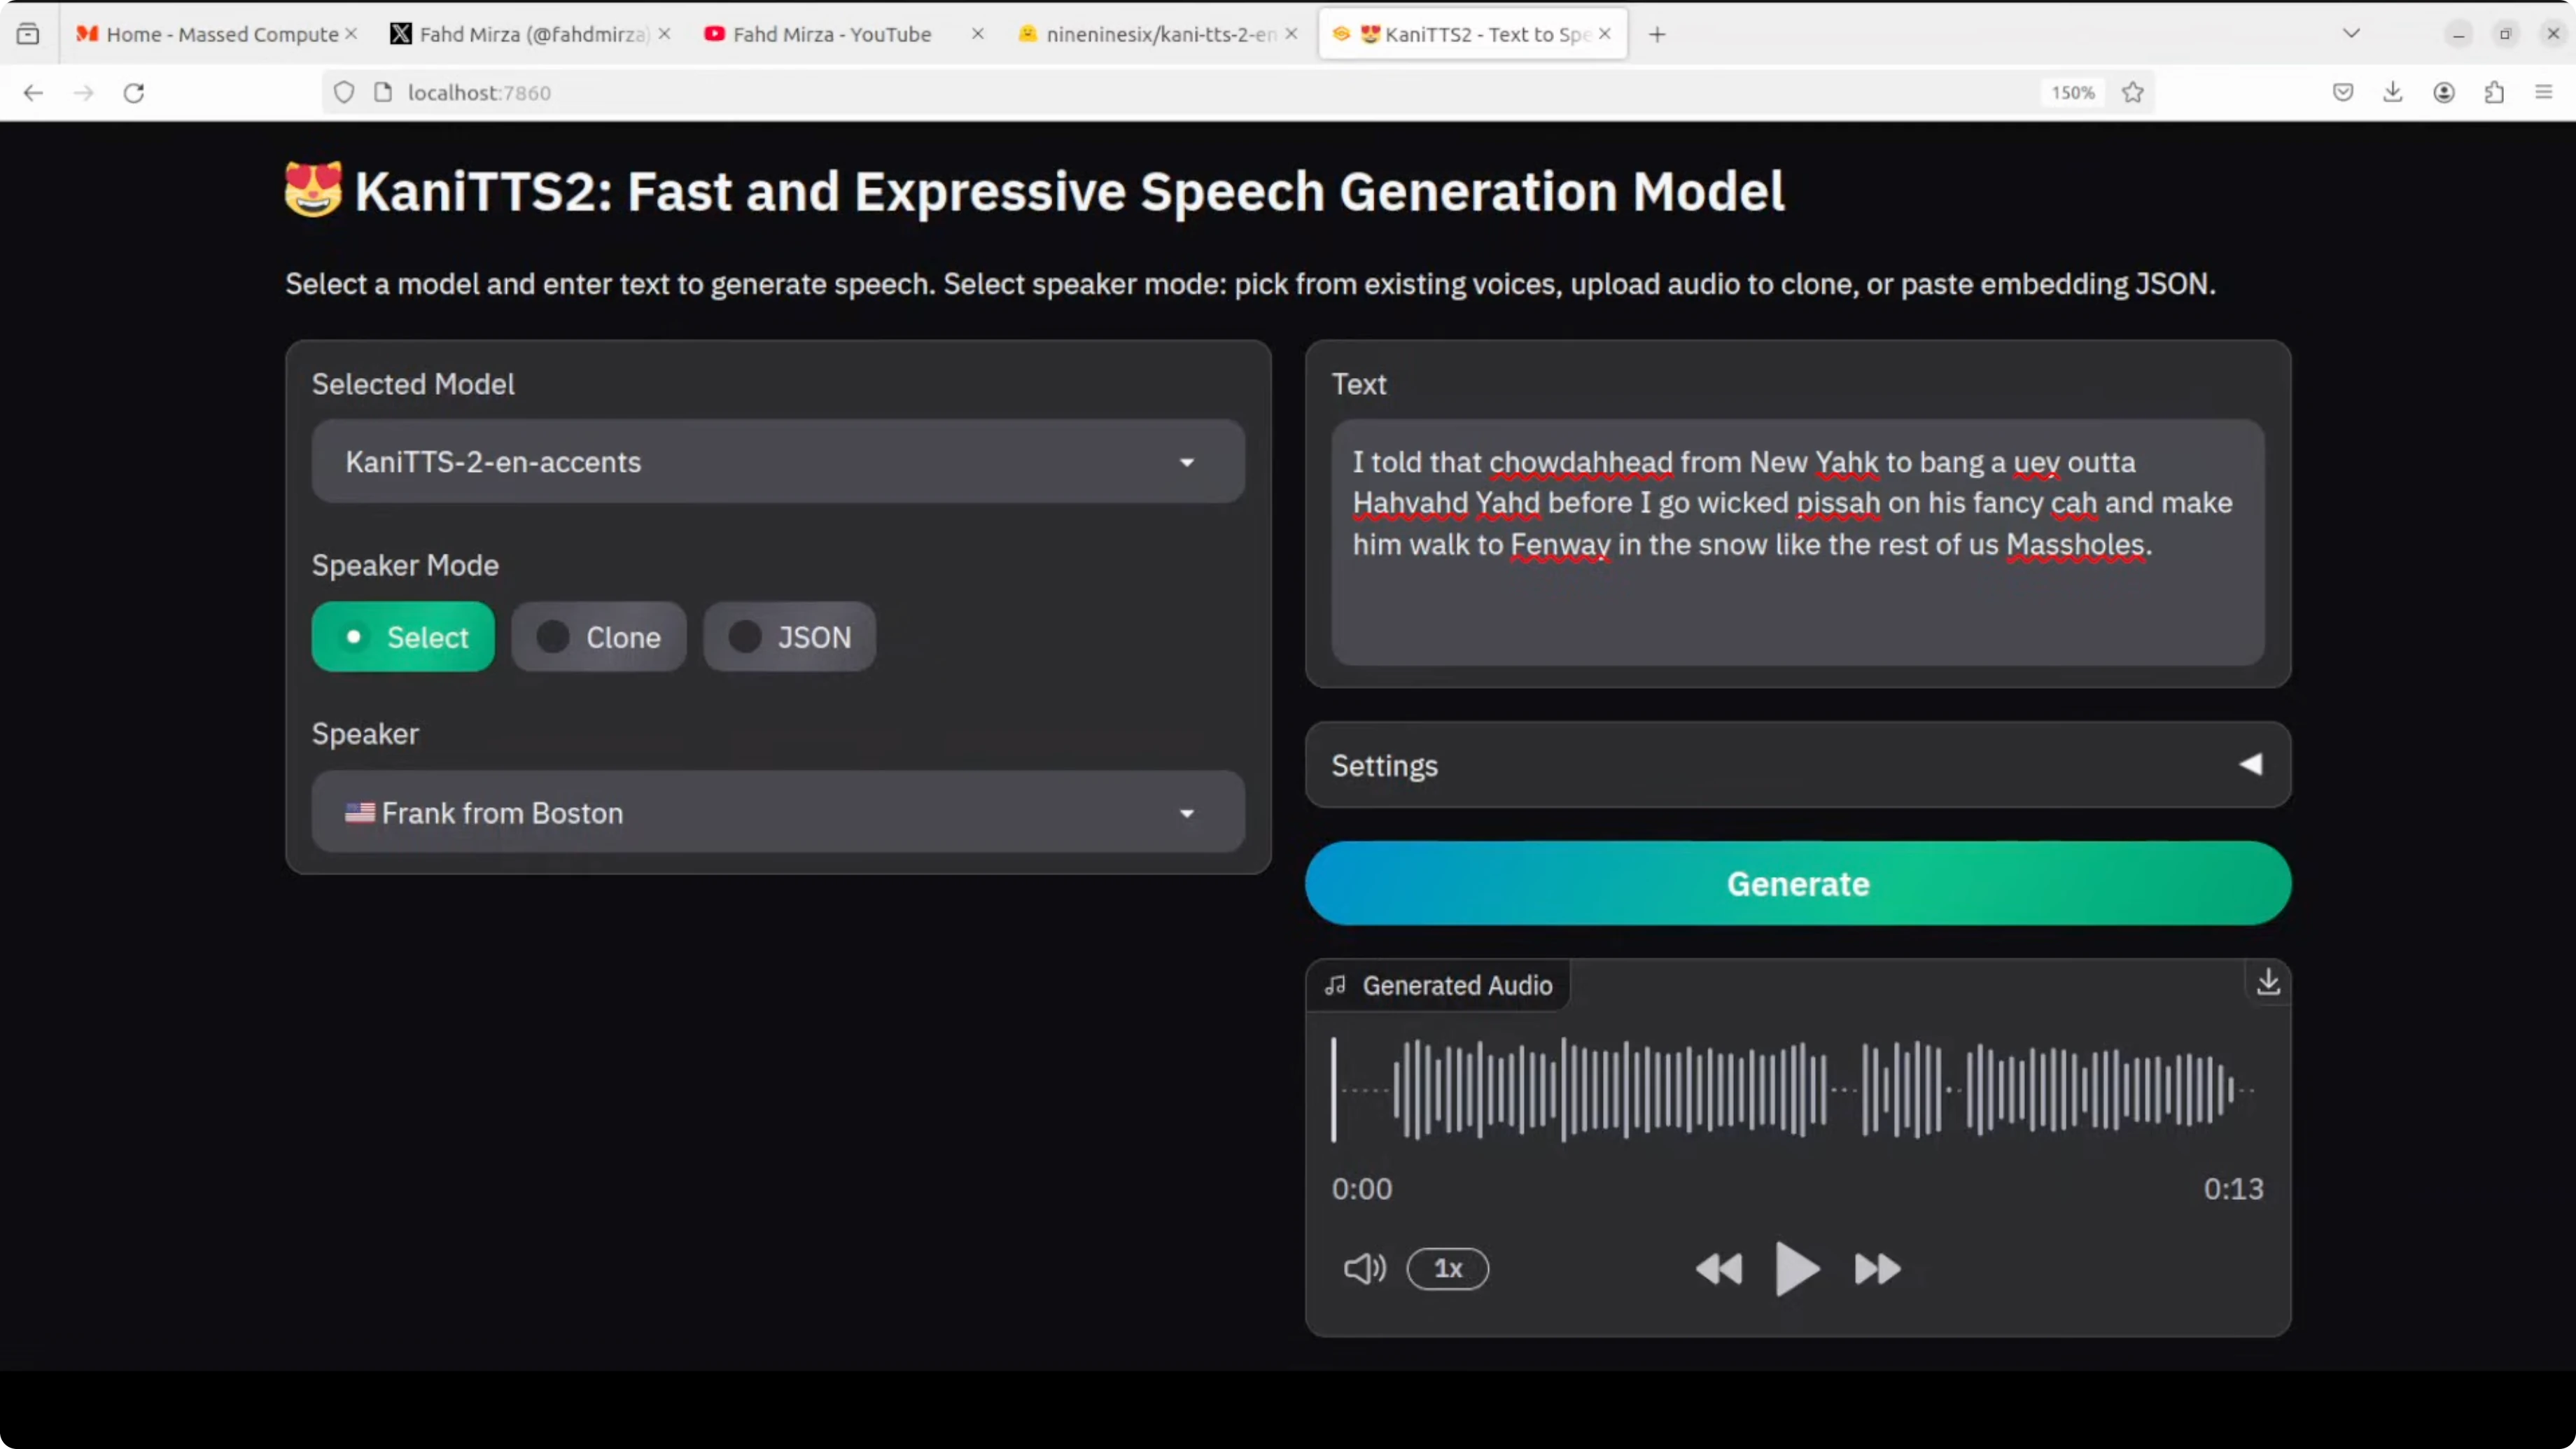Click the download generated audio icon
The height and width of the screenshot is (1449, 2576).
(x=2267, y=982)
